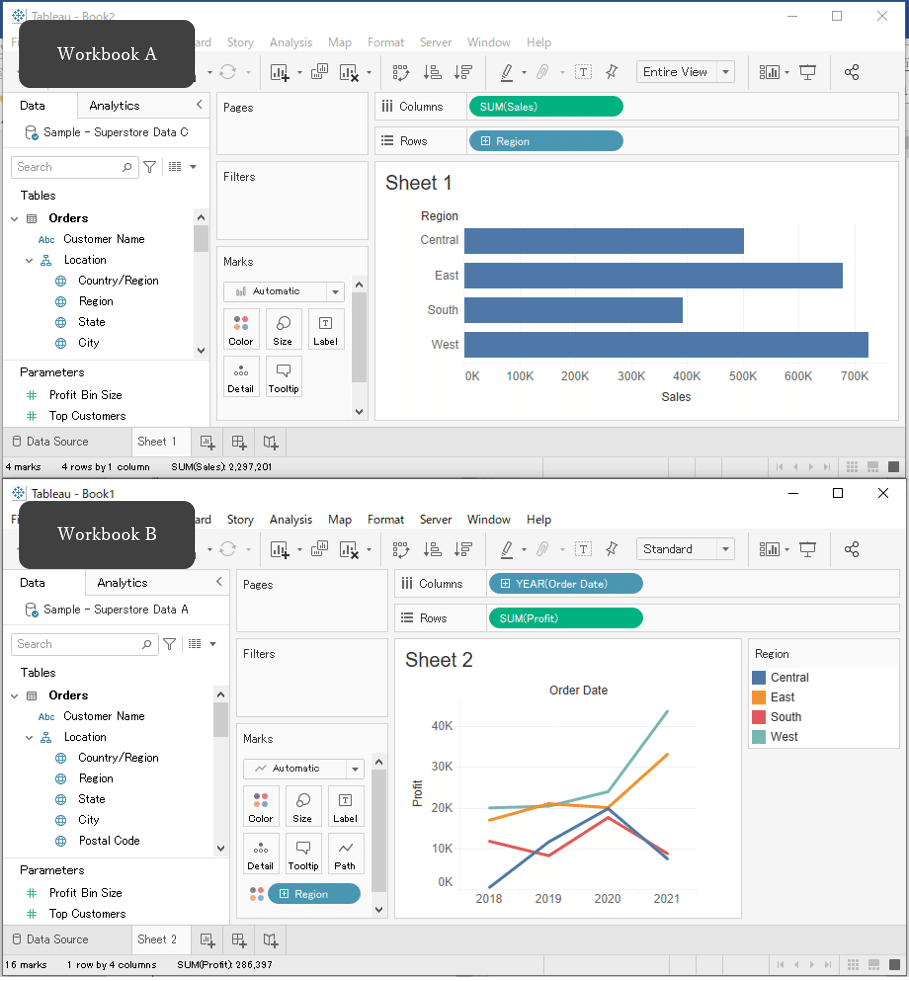Open Format menu in Workbook A
The width and height of the screenshot is (909, 981).
pos(385,42)
